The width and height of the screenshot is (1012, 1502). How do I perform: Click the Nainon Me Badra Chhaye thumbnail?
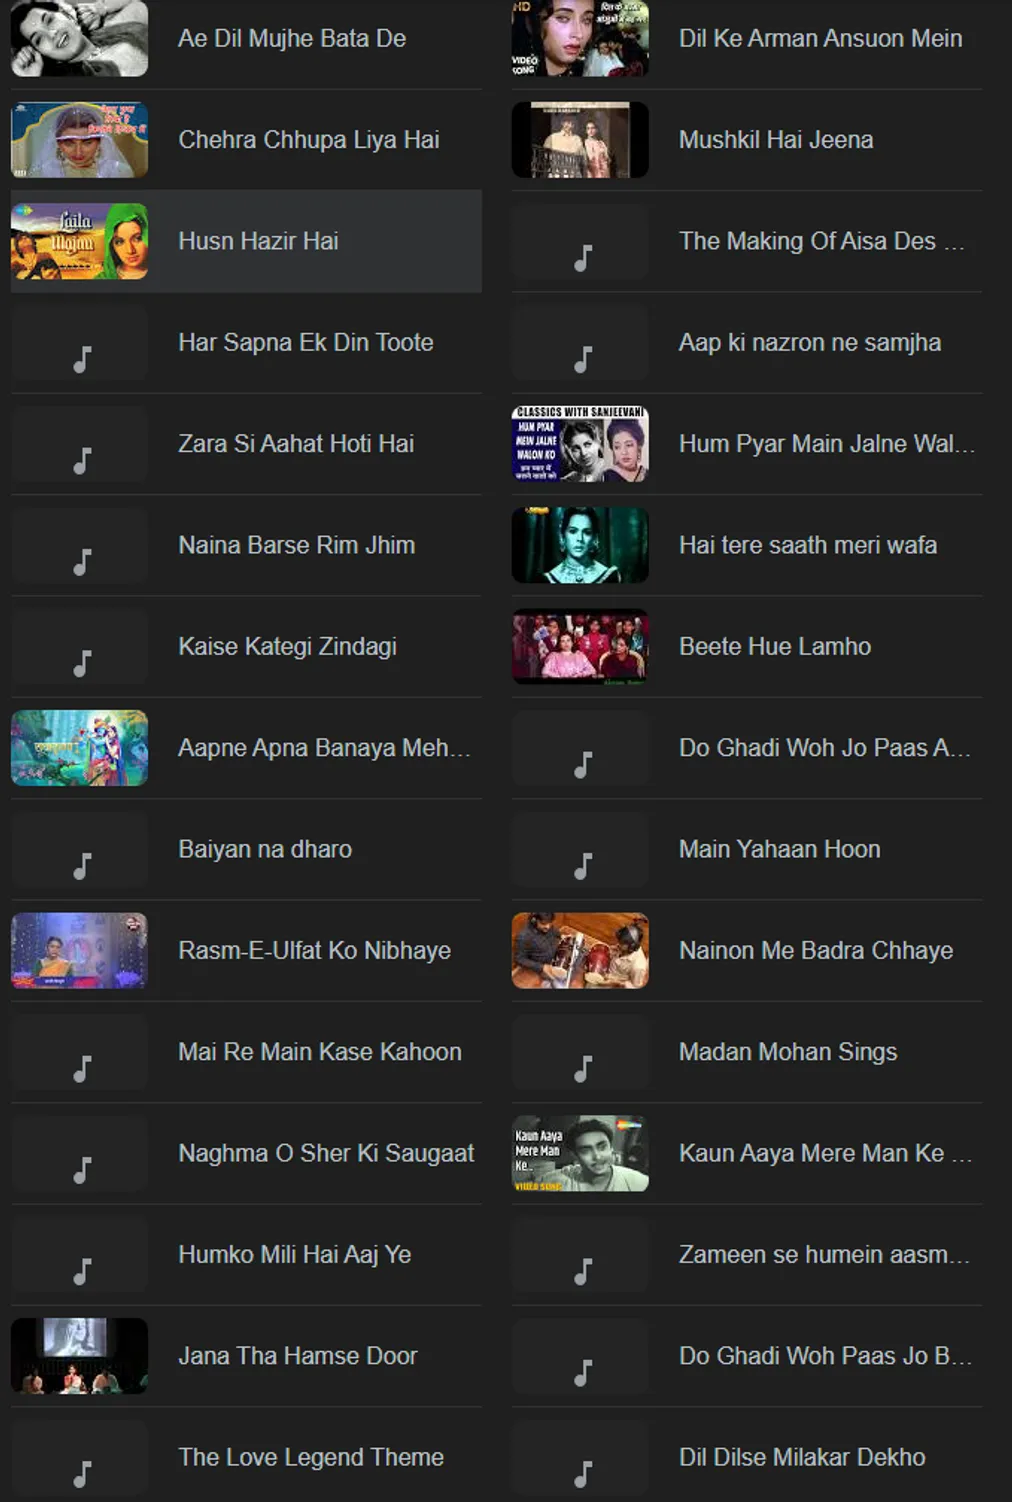pyautogui.click(x=580, y=951)
